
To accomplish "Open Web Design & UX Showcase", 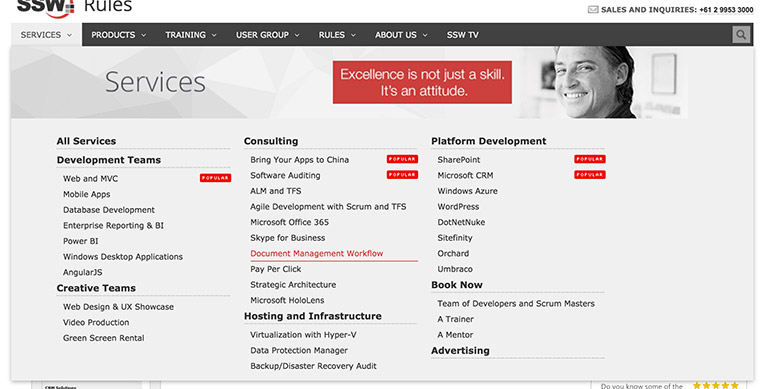I will [x=118, y=307].
